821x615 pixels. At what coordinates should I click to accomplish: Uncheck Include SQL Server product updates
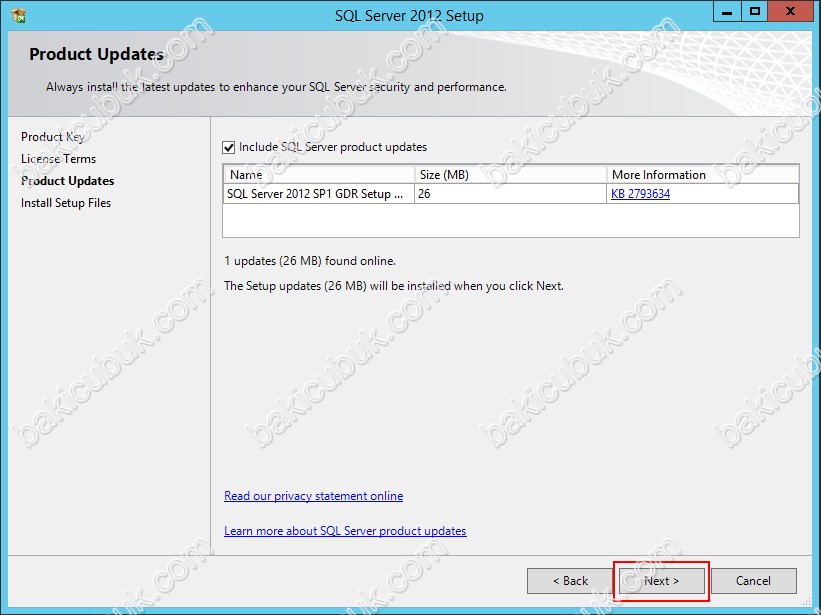click(228, 148)
